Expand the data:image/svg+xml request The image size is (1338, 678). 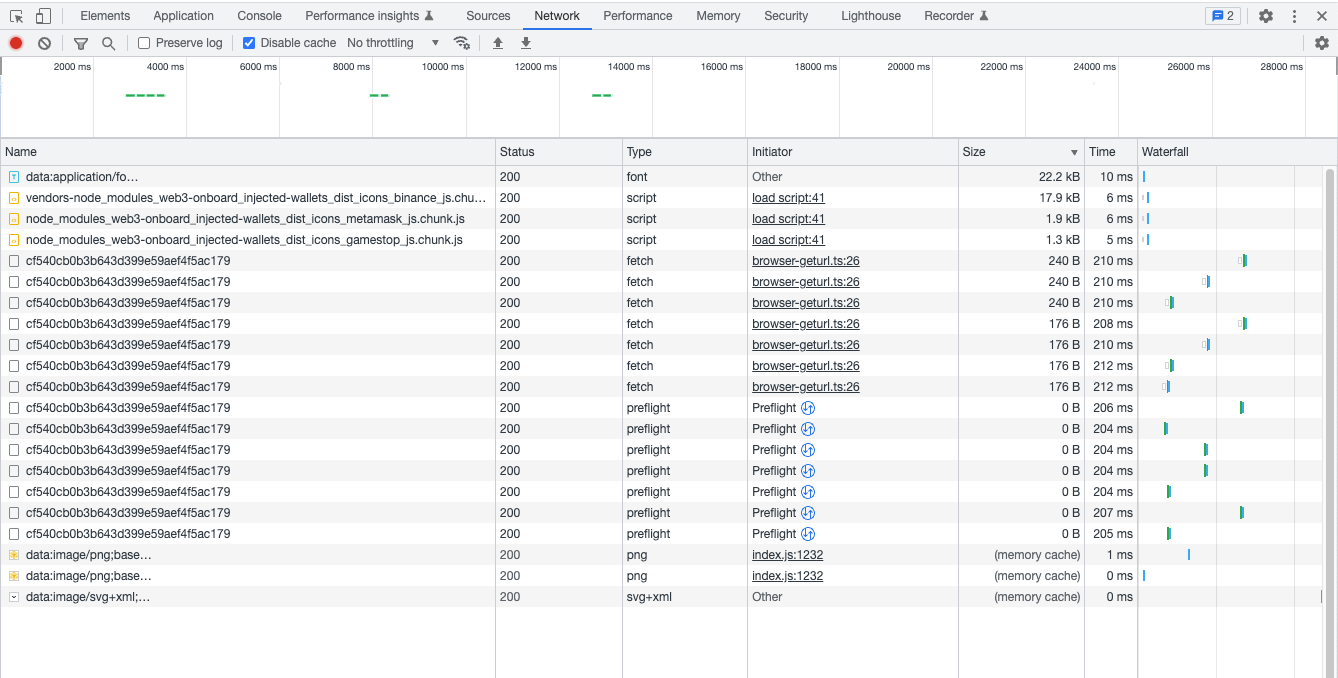point(13,596)
